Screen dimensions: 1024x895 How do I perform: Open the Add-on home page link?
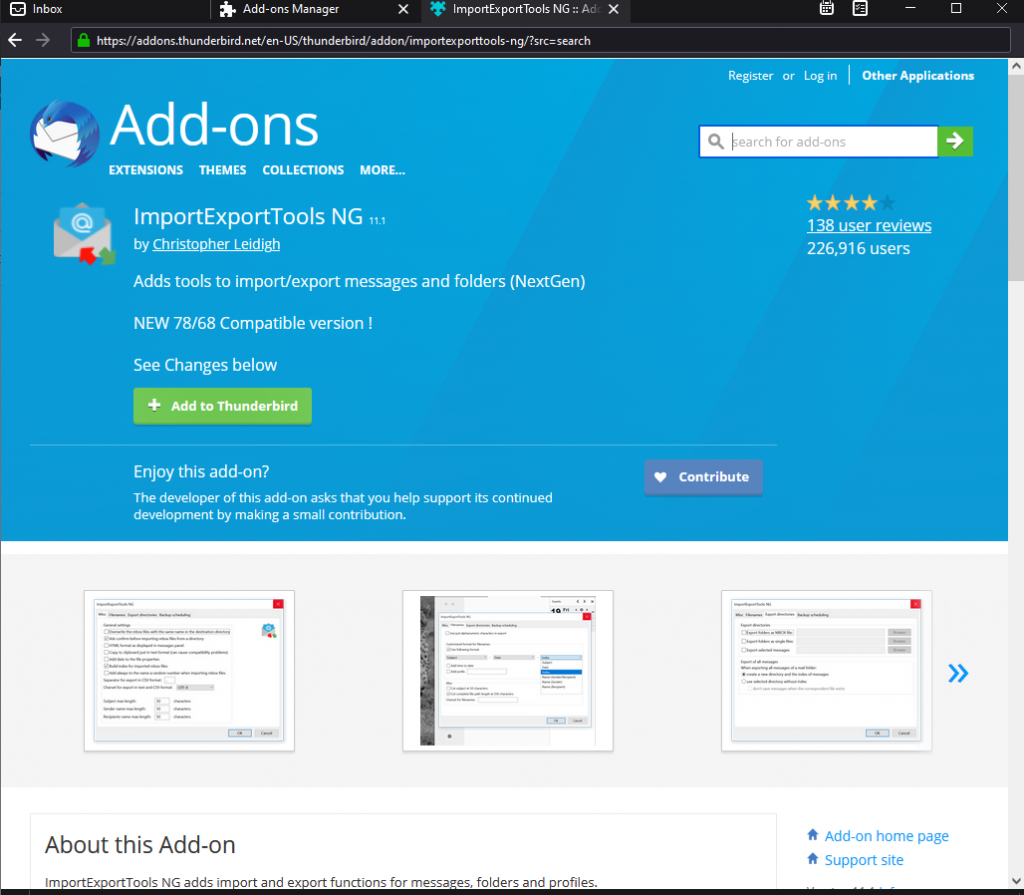coord(886,836)
